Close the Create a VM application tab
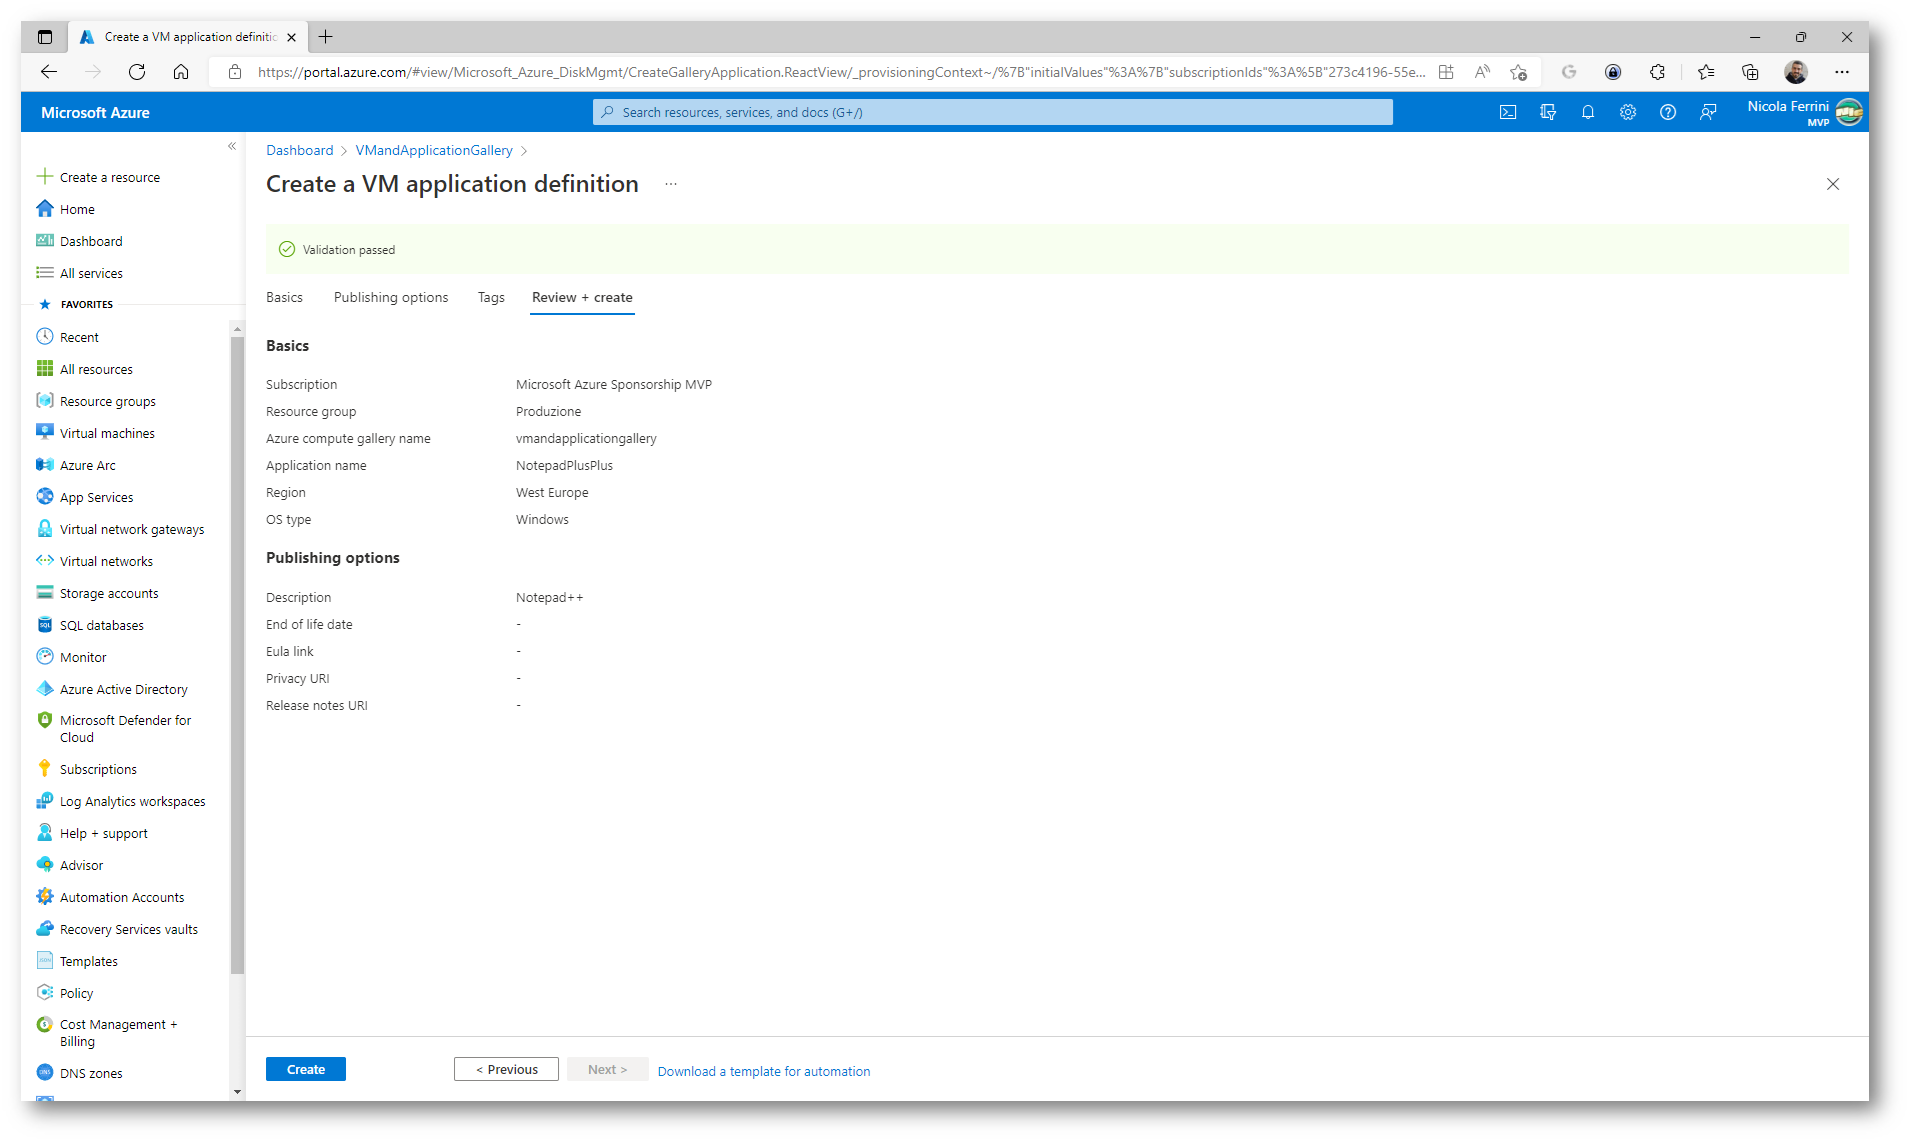The image size is (1911, 1143). (x=291, y=37)
